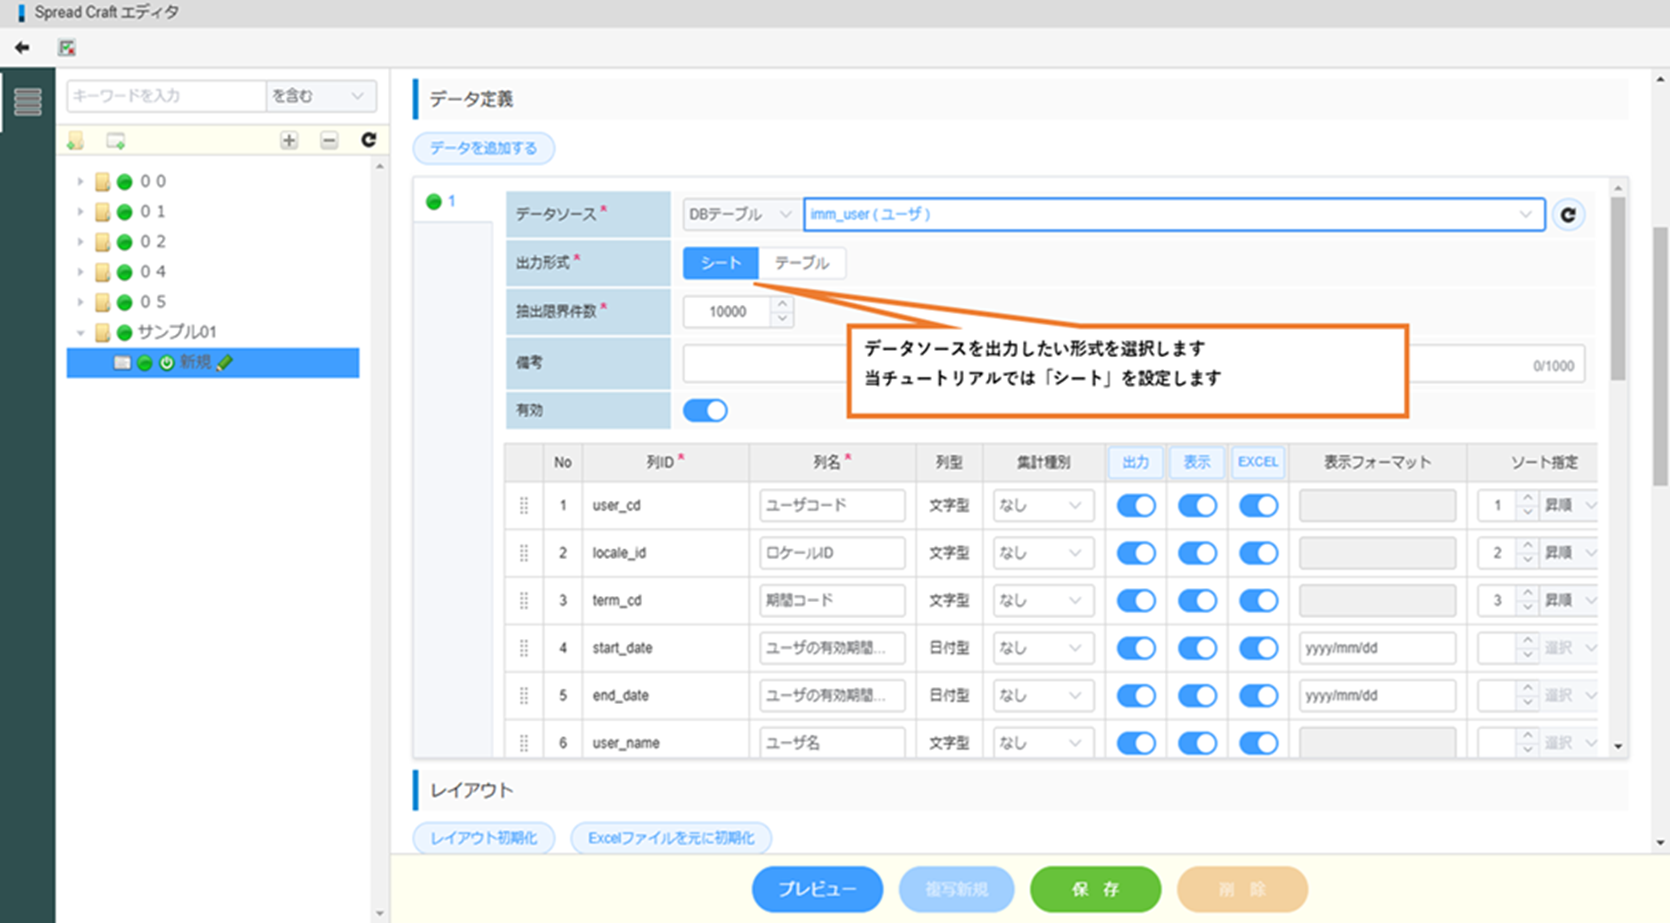The image size is (1670, 923).
Task: Click the add folder icon in tree toolbar
Action: (x=76, y=141)
